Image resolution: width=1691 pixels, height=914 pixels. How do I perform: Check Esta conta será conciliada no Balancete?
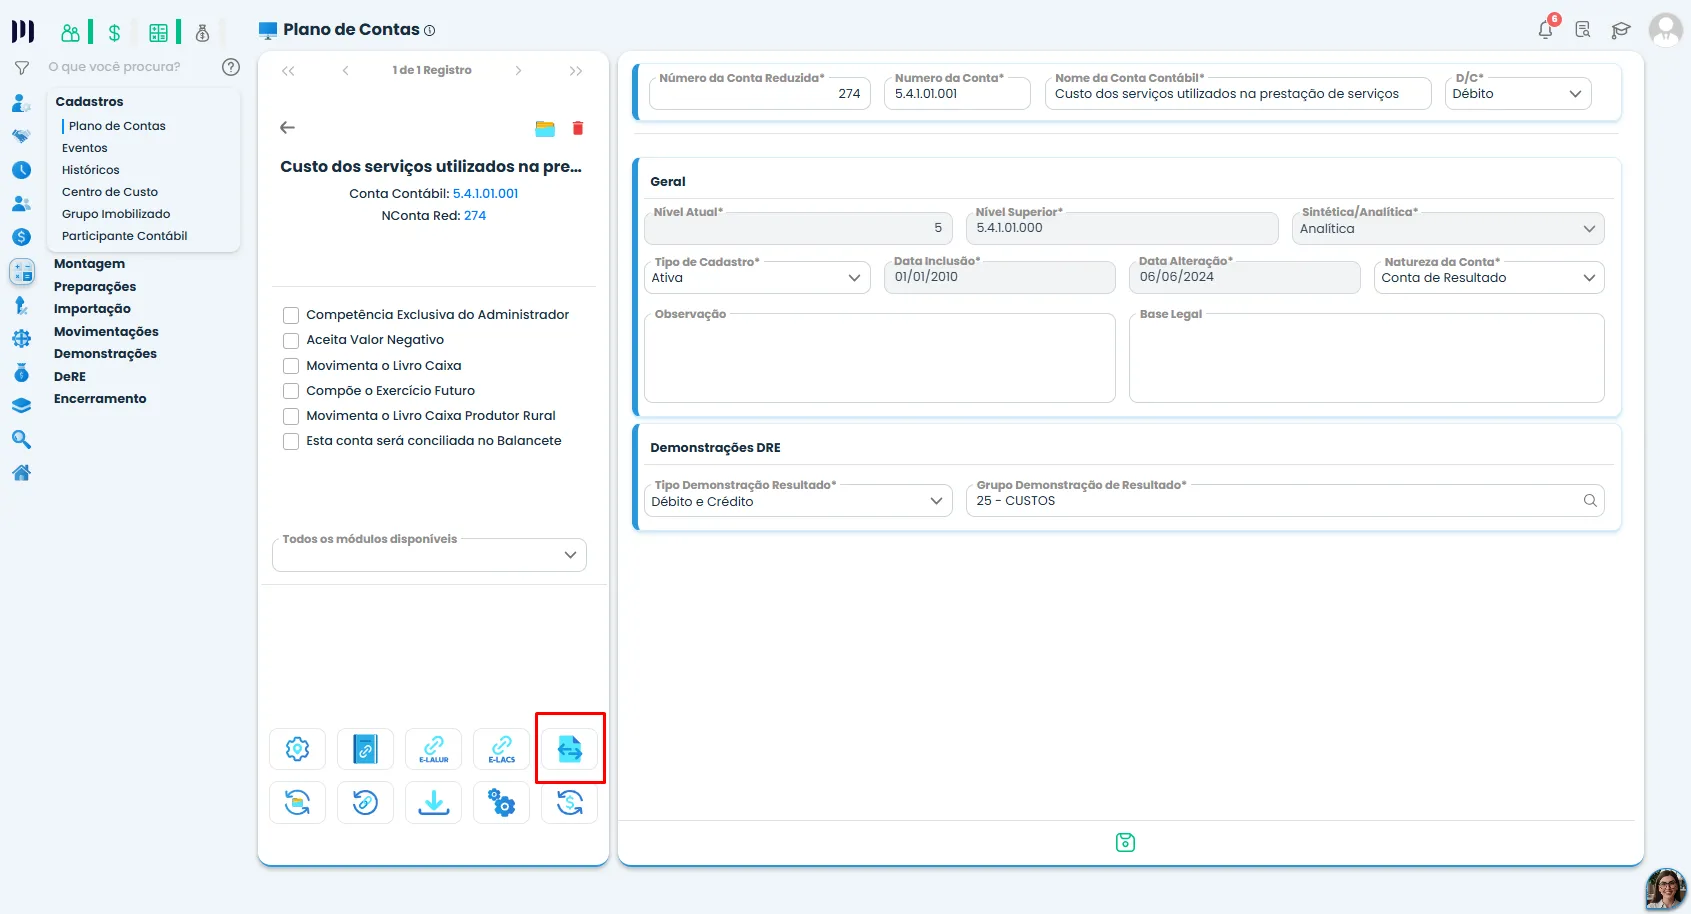point(291,441)
